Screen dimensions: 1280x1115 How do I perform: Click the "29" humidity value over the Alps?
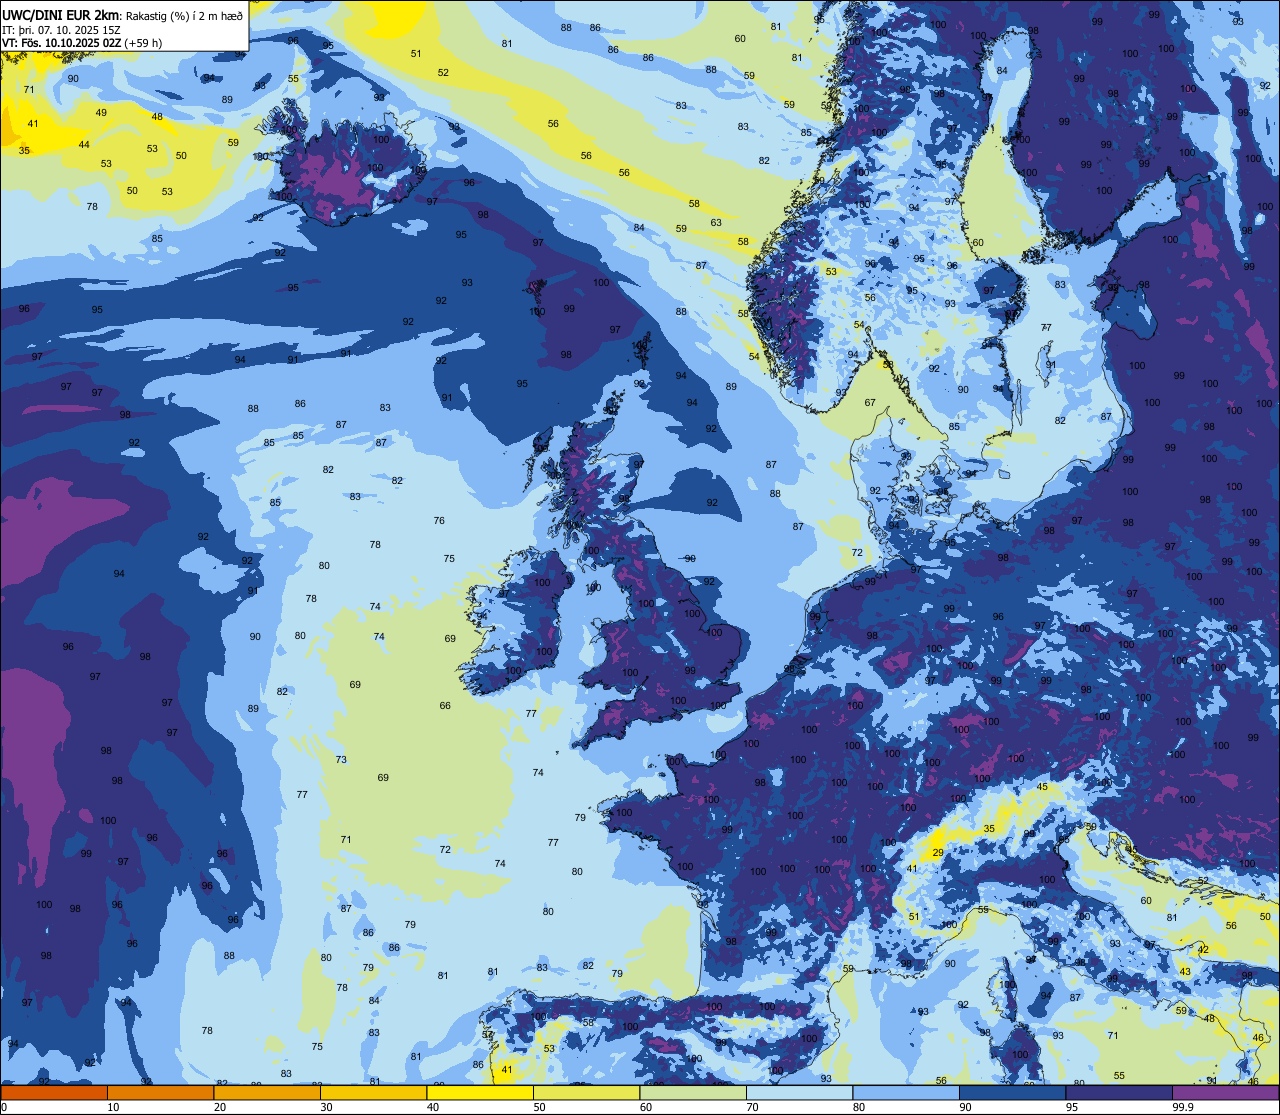tap(938, 852)
